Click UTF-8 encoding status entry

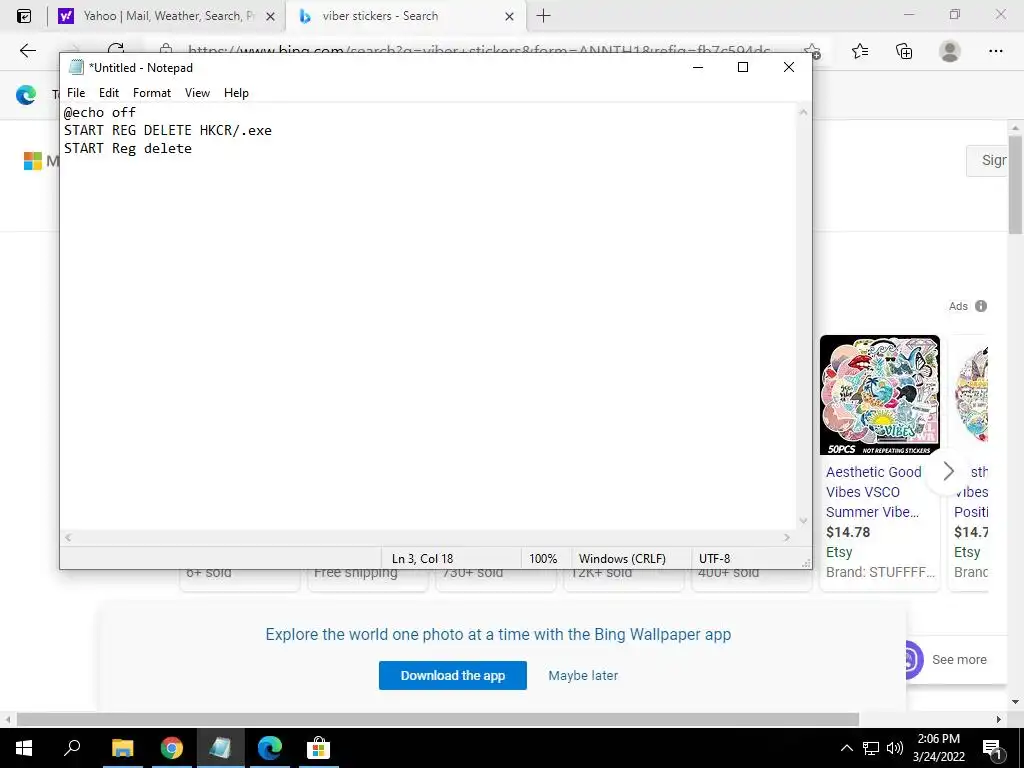714,558
